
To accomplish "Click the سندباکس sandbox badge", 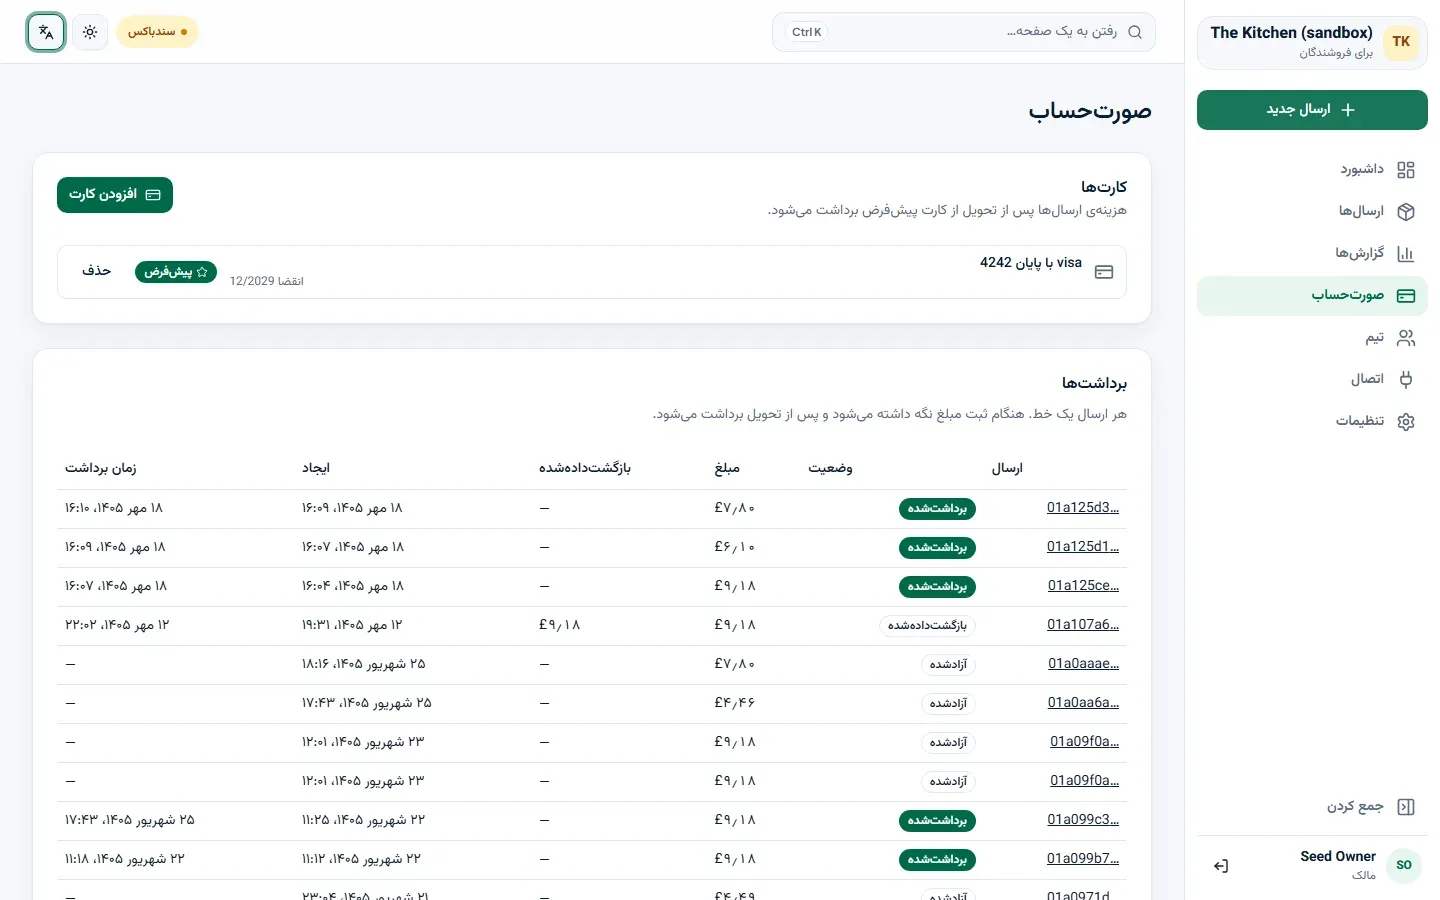I will pos(157,32).
